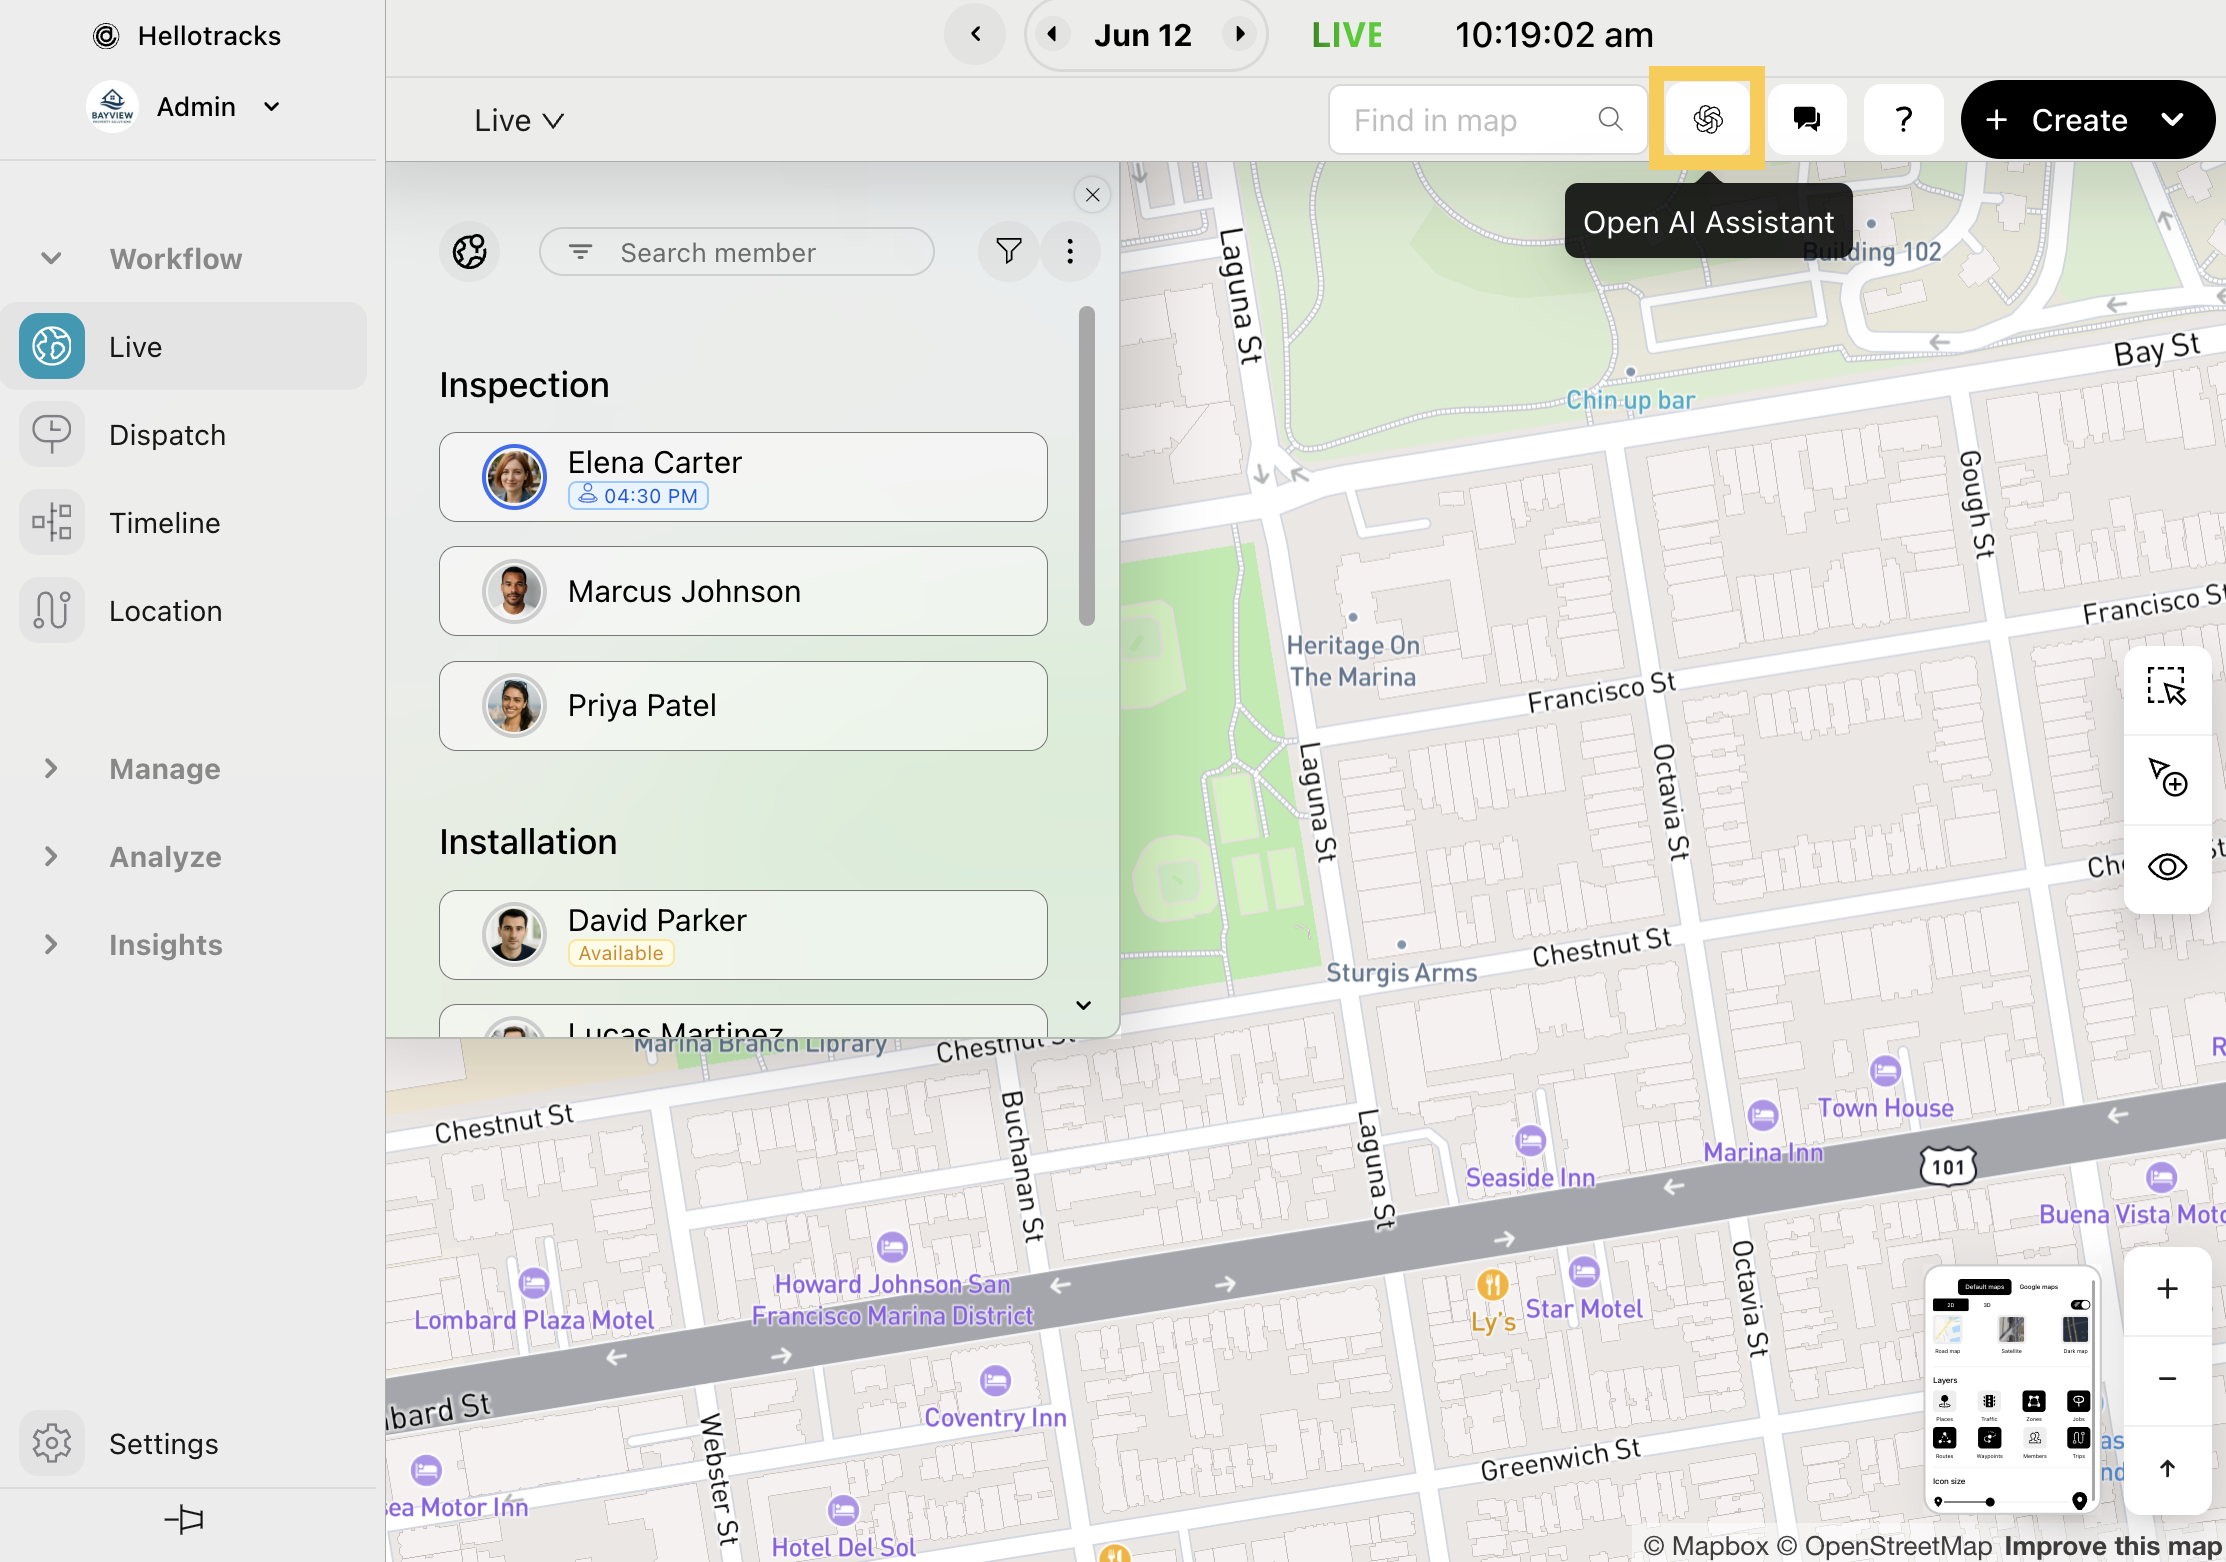Open the members panel more options menu
Image resolution: width=2226 pixels, height=1562 pixels.
(x=1070, y=251)
